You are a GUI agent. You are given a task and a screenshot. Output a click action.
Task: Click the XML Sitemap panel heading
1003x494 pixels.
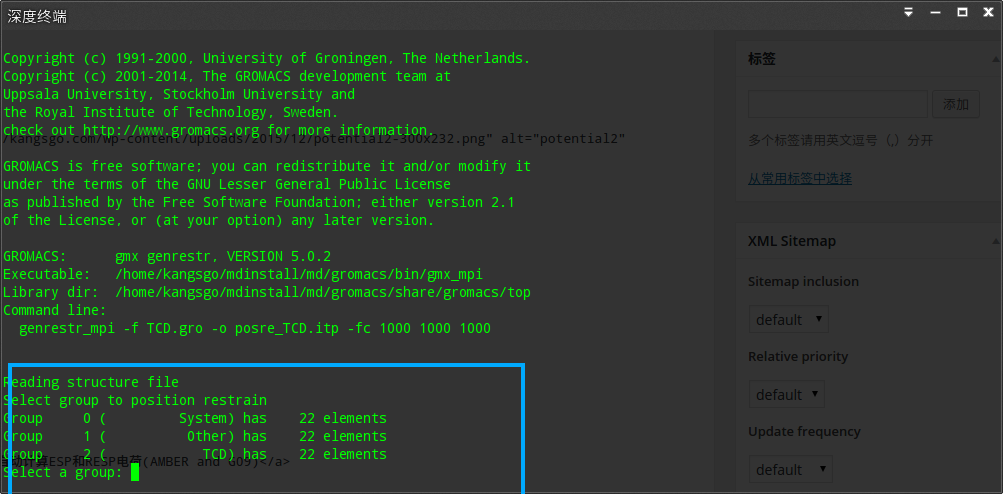[791, 241]
